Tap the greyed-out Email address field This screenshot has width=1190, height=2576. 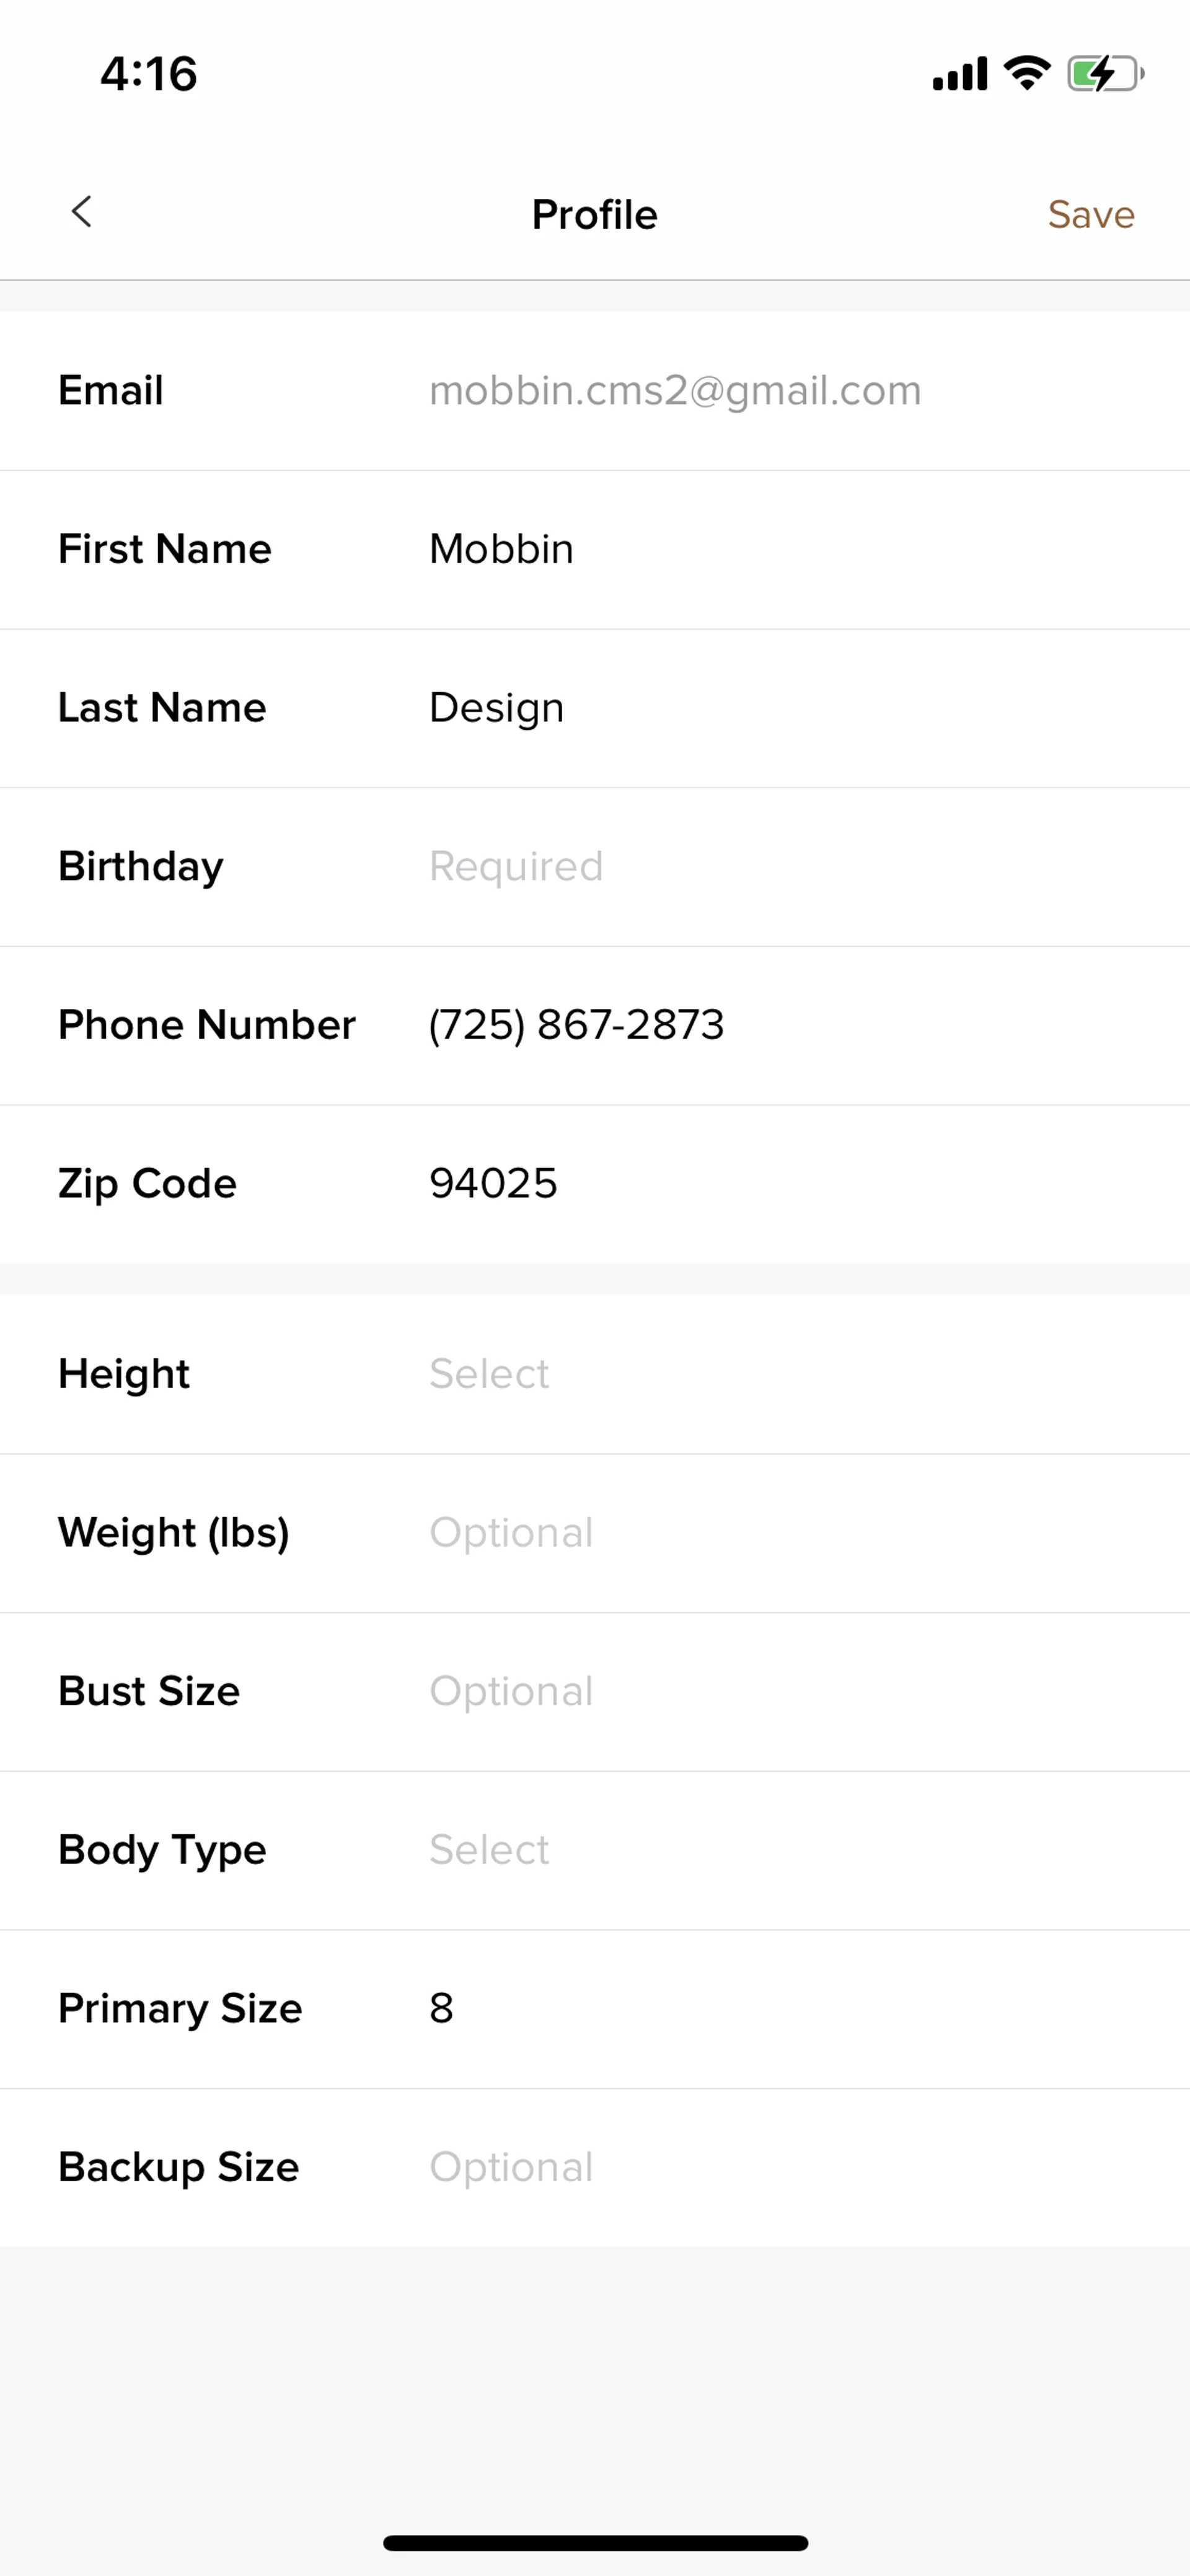click(675, 390)
